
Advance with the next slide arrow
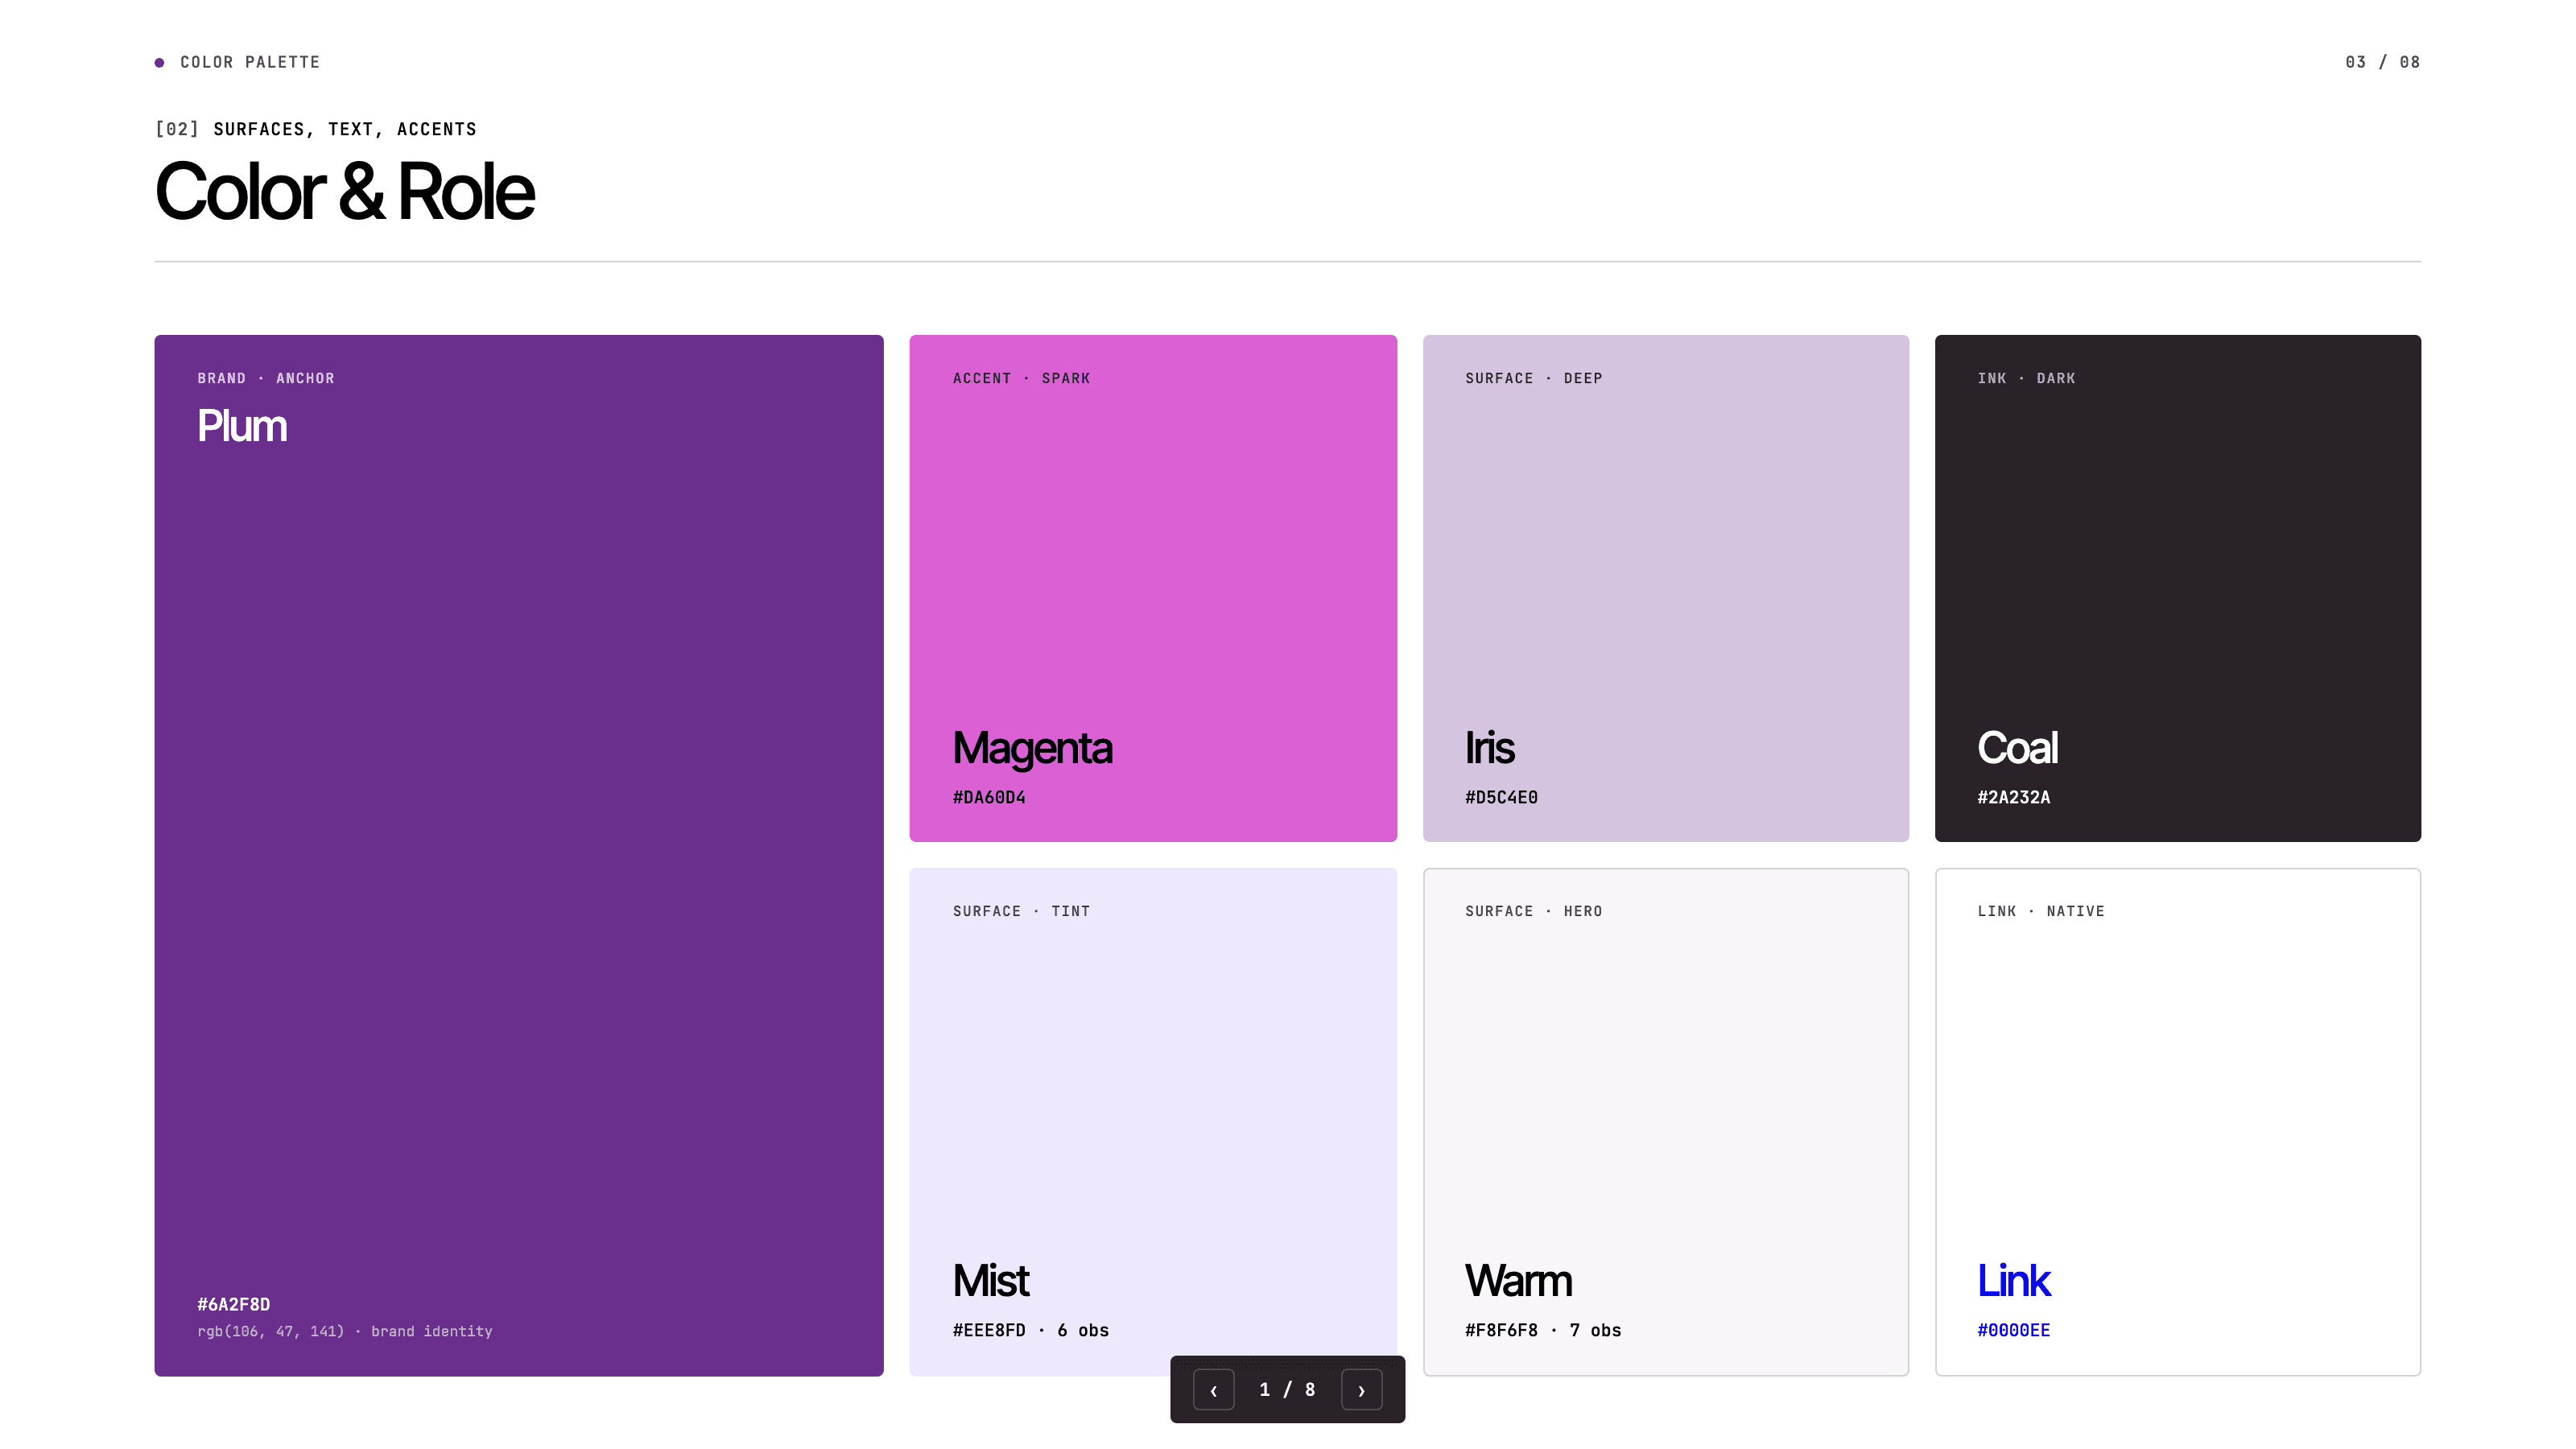point(1361,1390)
